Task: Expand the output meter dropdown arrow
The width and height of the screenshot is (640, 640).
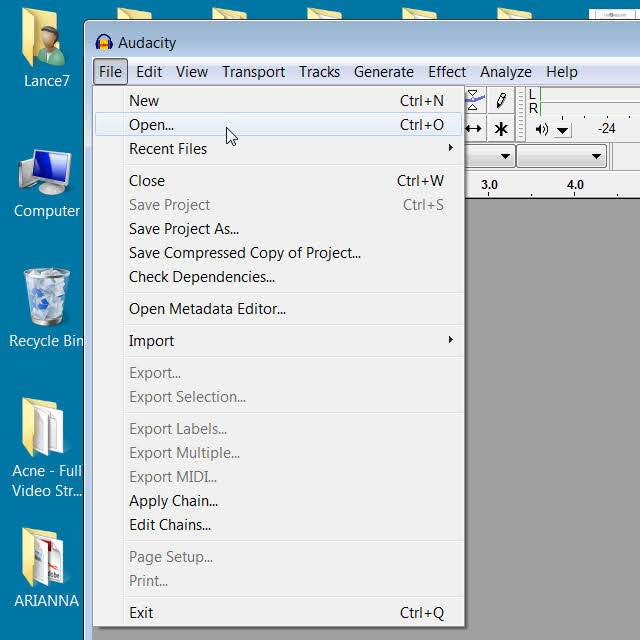Action: (x=562, y=131)
